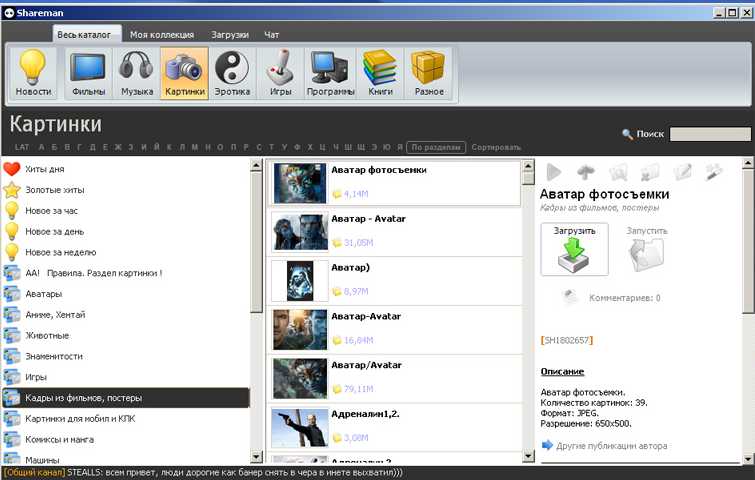Click scroll up arrow of results list
755x480 pixels.
(528, 166)
